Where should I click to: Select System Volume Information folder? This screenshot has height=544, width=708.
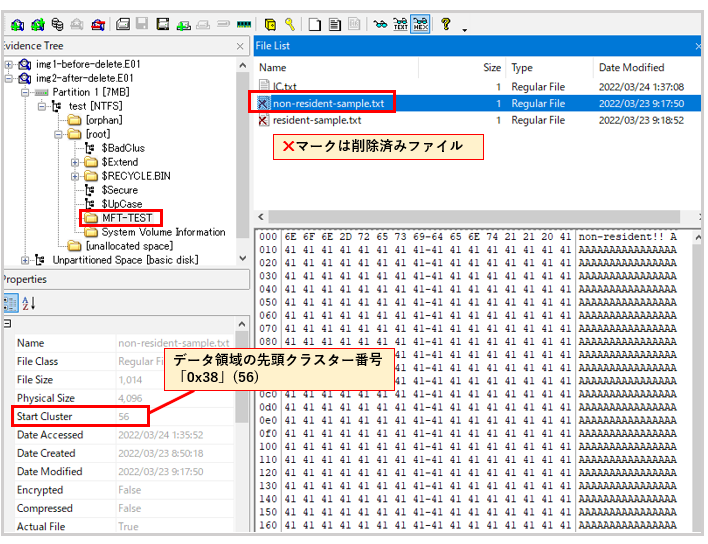coord(163,232)
